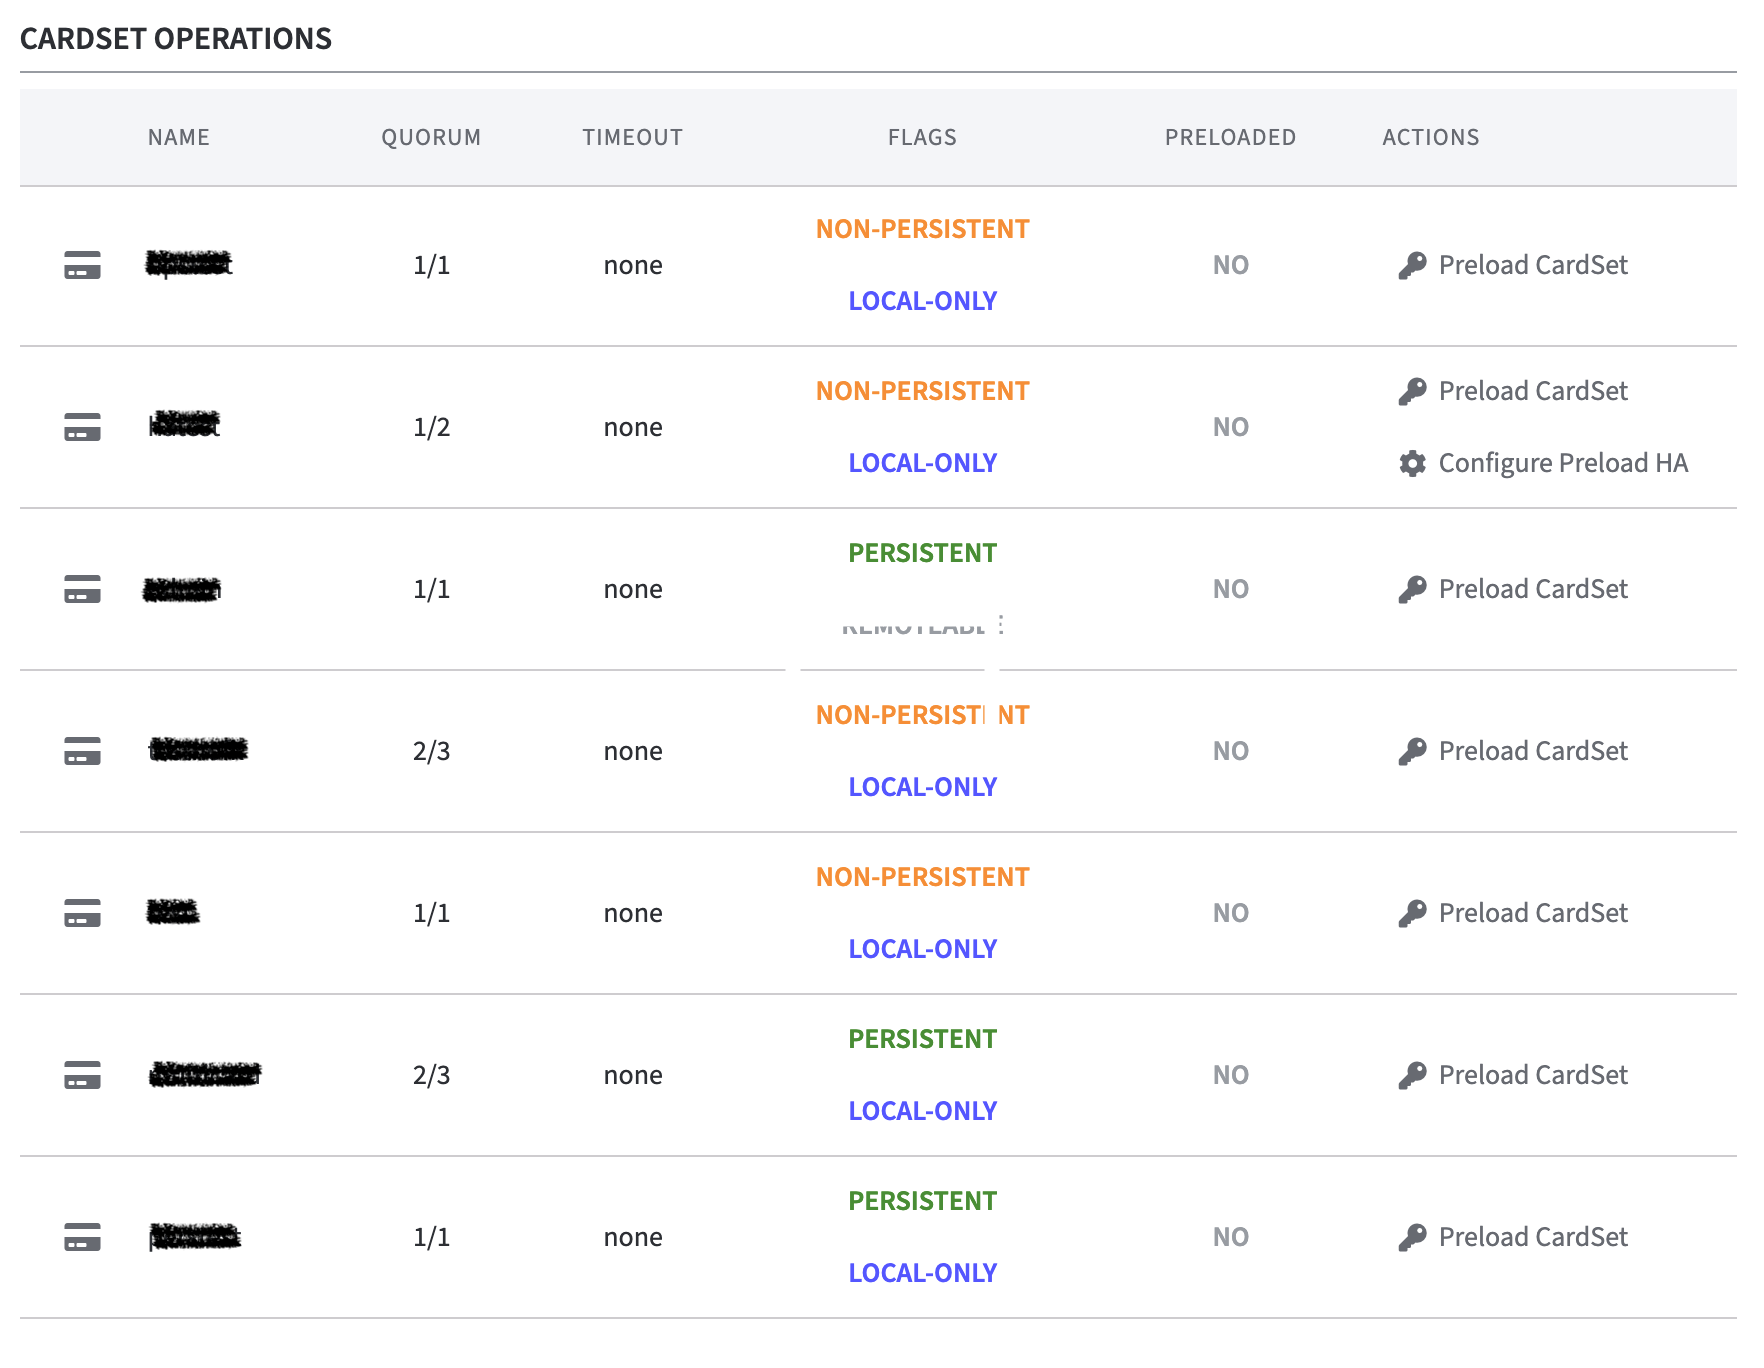Click the card icon in the third cardset row

[x=82, y=589]
